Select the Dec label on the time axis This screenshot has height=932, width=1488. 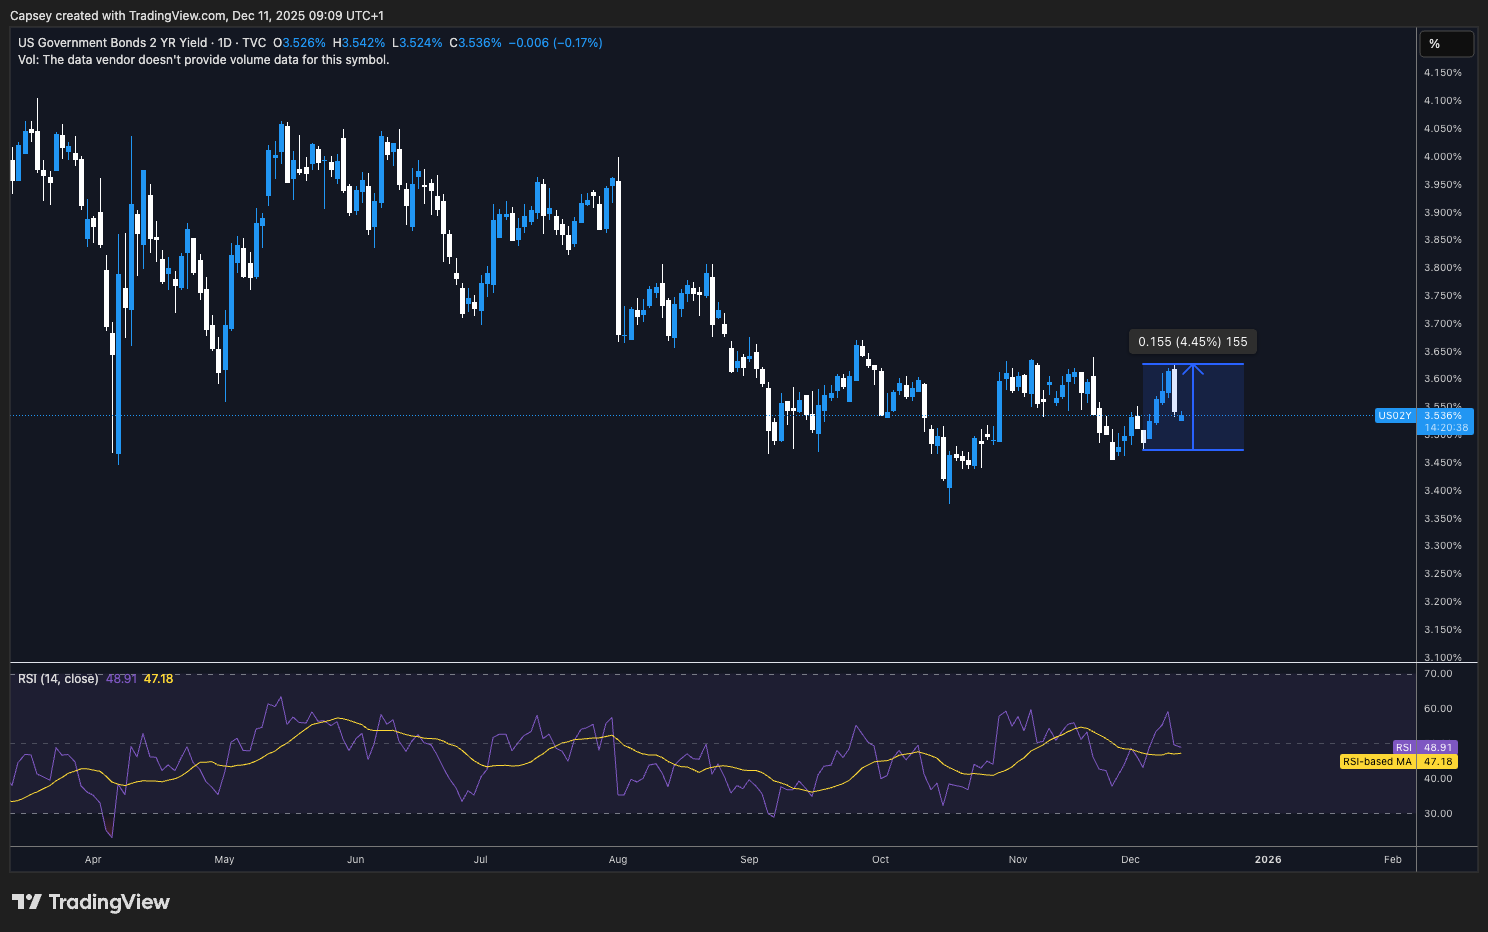[x=1129, y=859]
